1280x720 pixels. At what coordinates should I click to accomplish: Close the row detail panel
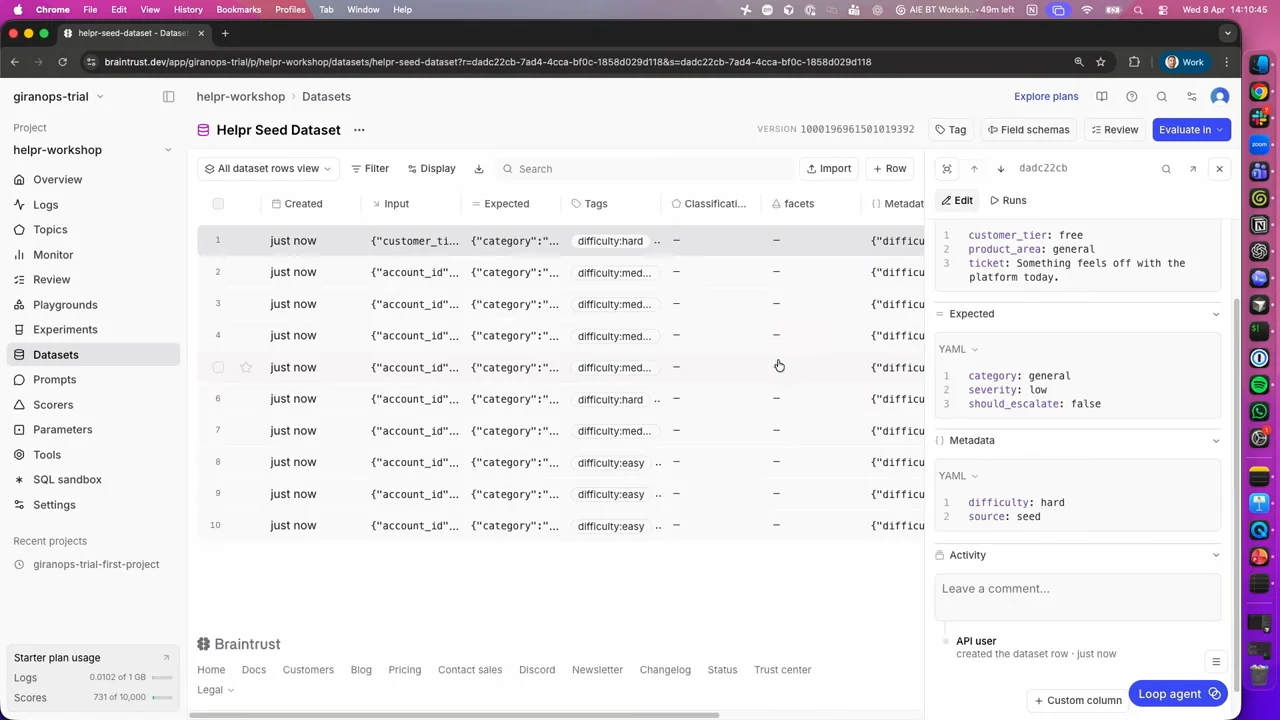click(x=1220, y=169)
